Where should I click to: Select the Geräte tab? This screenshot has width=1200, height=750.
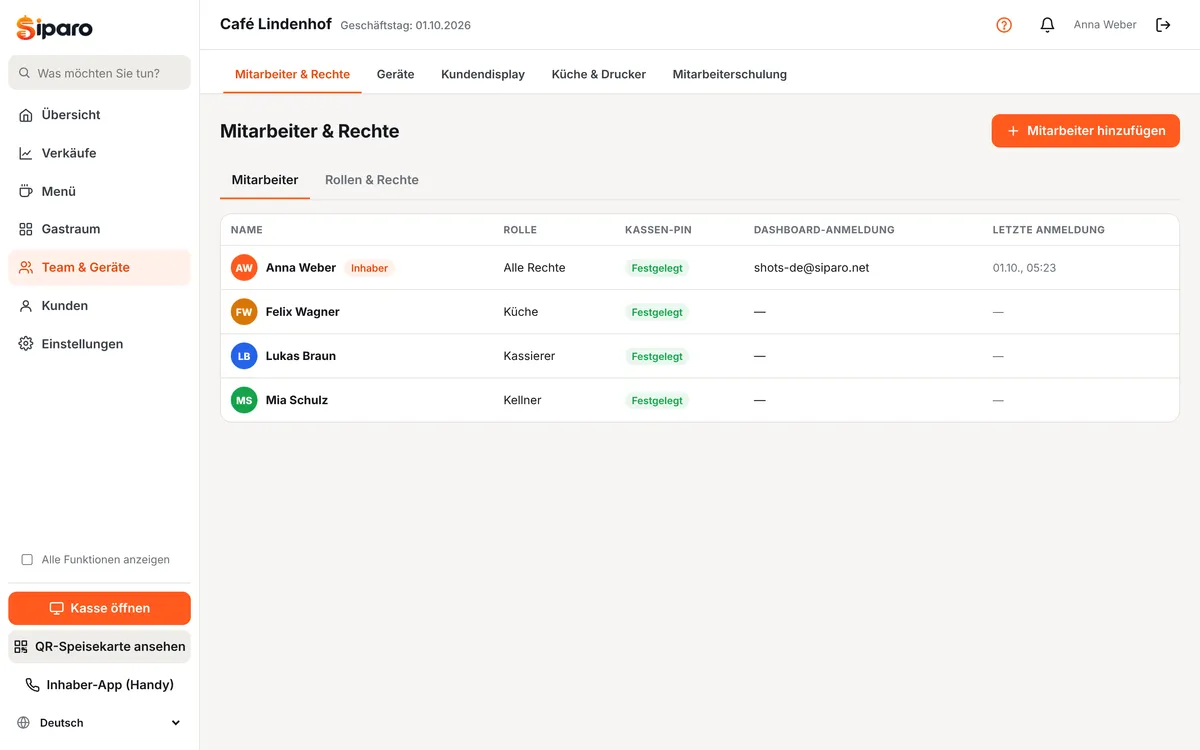[395, 74]
